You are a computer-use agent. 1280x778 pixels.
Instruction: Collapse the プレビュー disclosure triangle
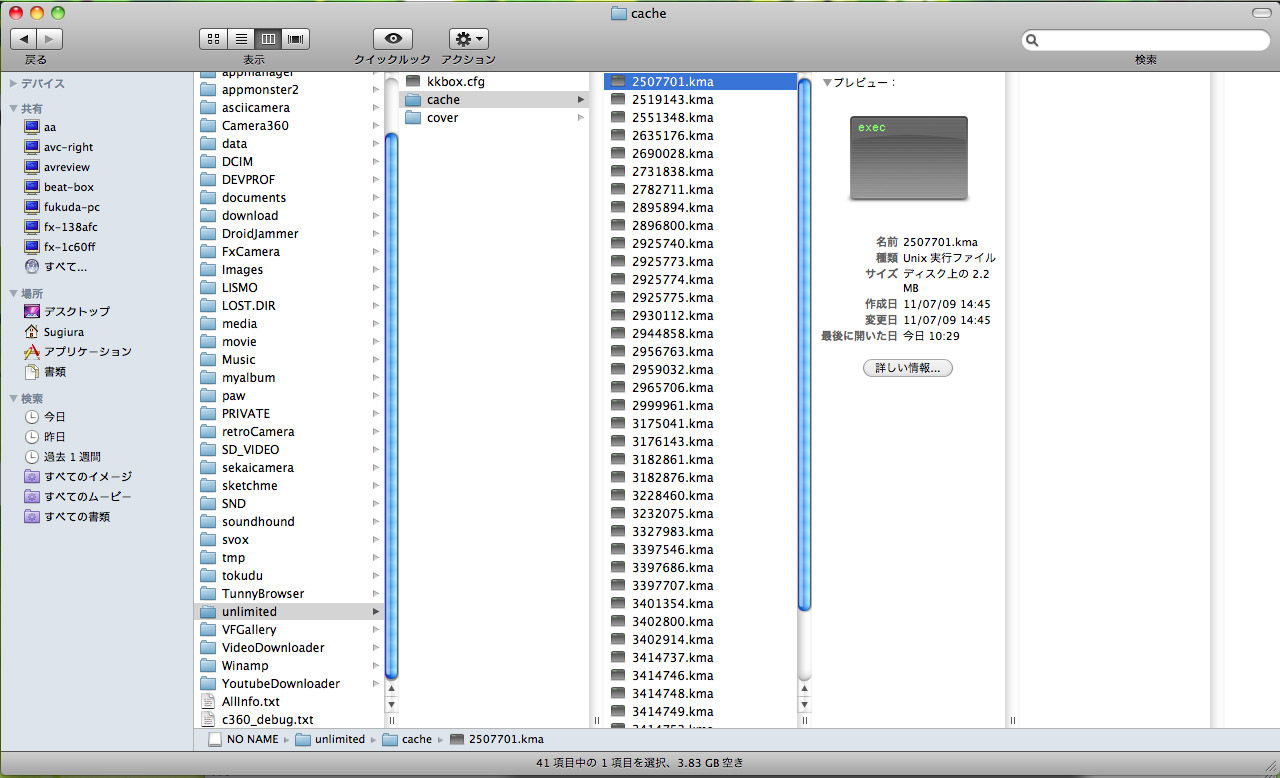tap(827, 83)
